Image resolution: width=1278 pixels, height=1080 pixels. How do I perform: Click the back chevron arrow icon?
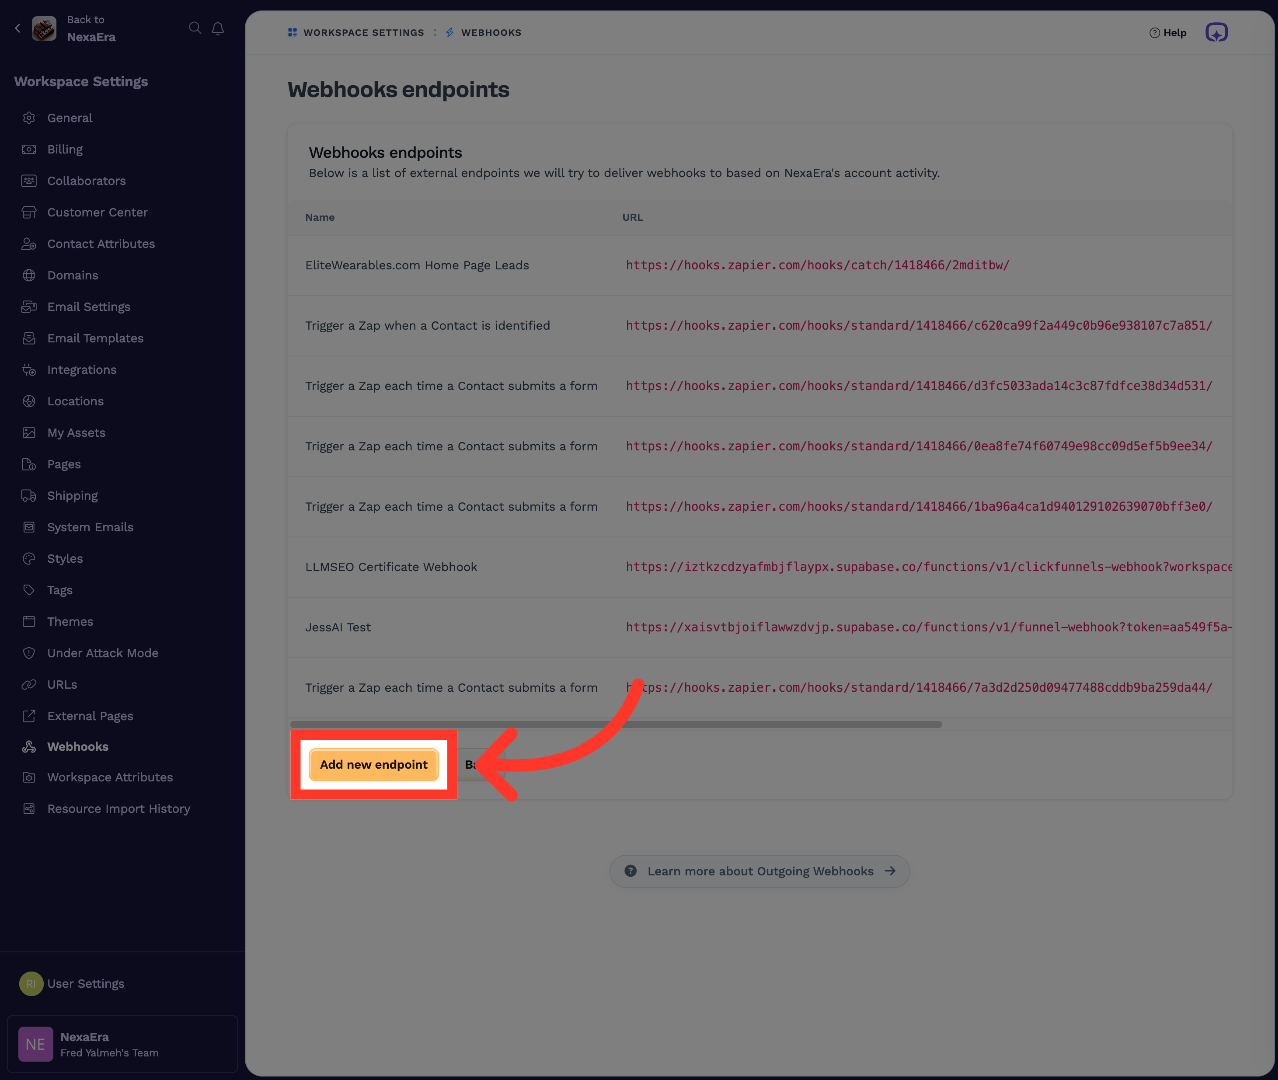coord(17,28)
